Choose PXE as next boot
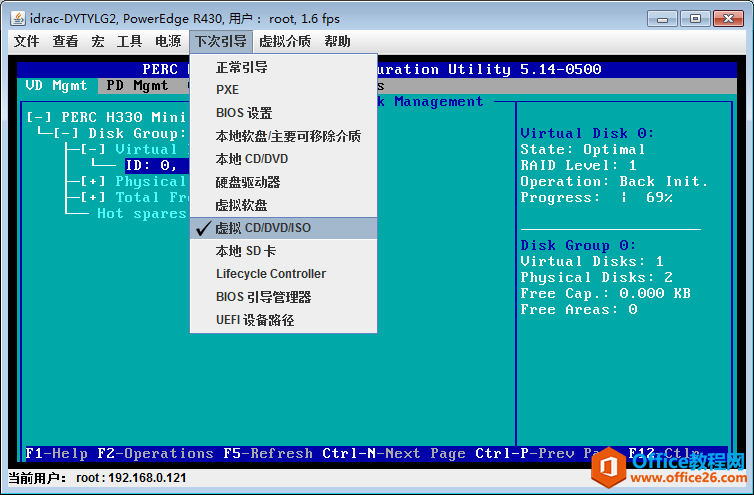Viewport: 754px width, 495px height. pyautogui.click(x=283, y=90)
